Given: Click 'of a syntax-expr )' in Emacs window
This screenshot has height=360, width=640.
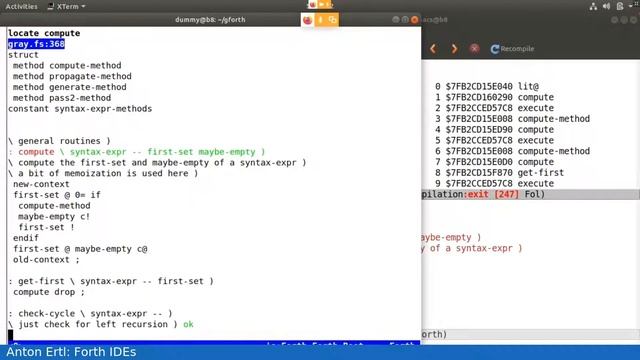Looking at the screenshot, I should (x=476, y=248).
